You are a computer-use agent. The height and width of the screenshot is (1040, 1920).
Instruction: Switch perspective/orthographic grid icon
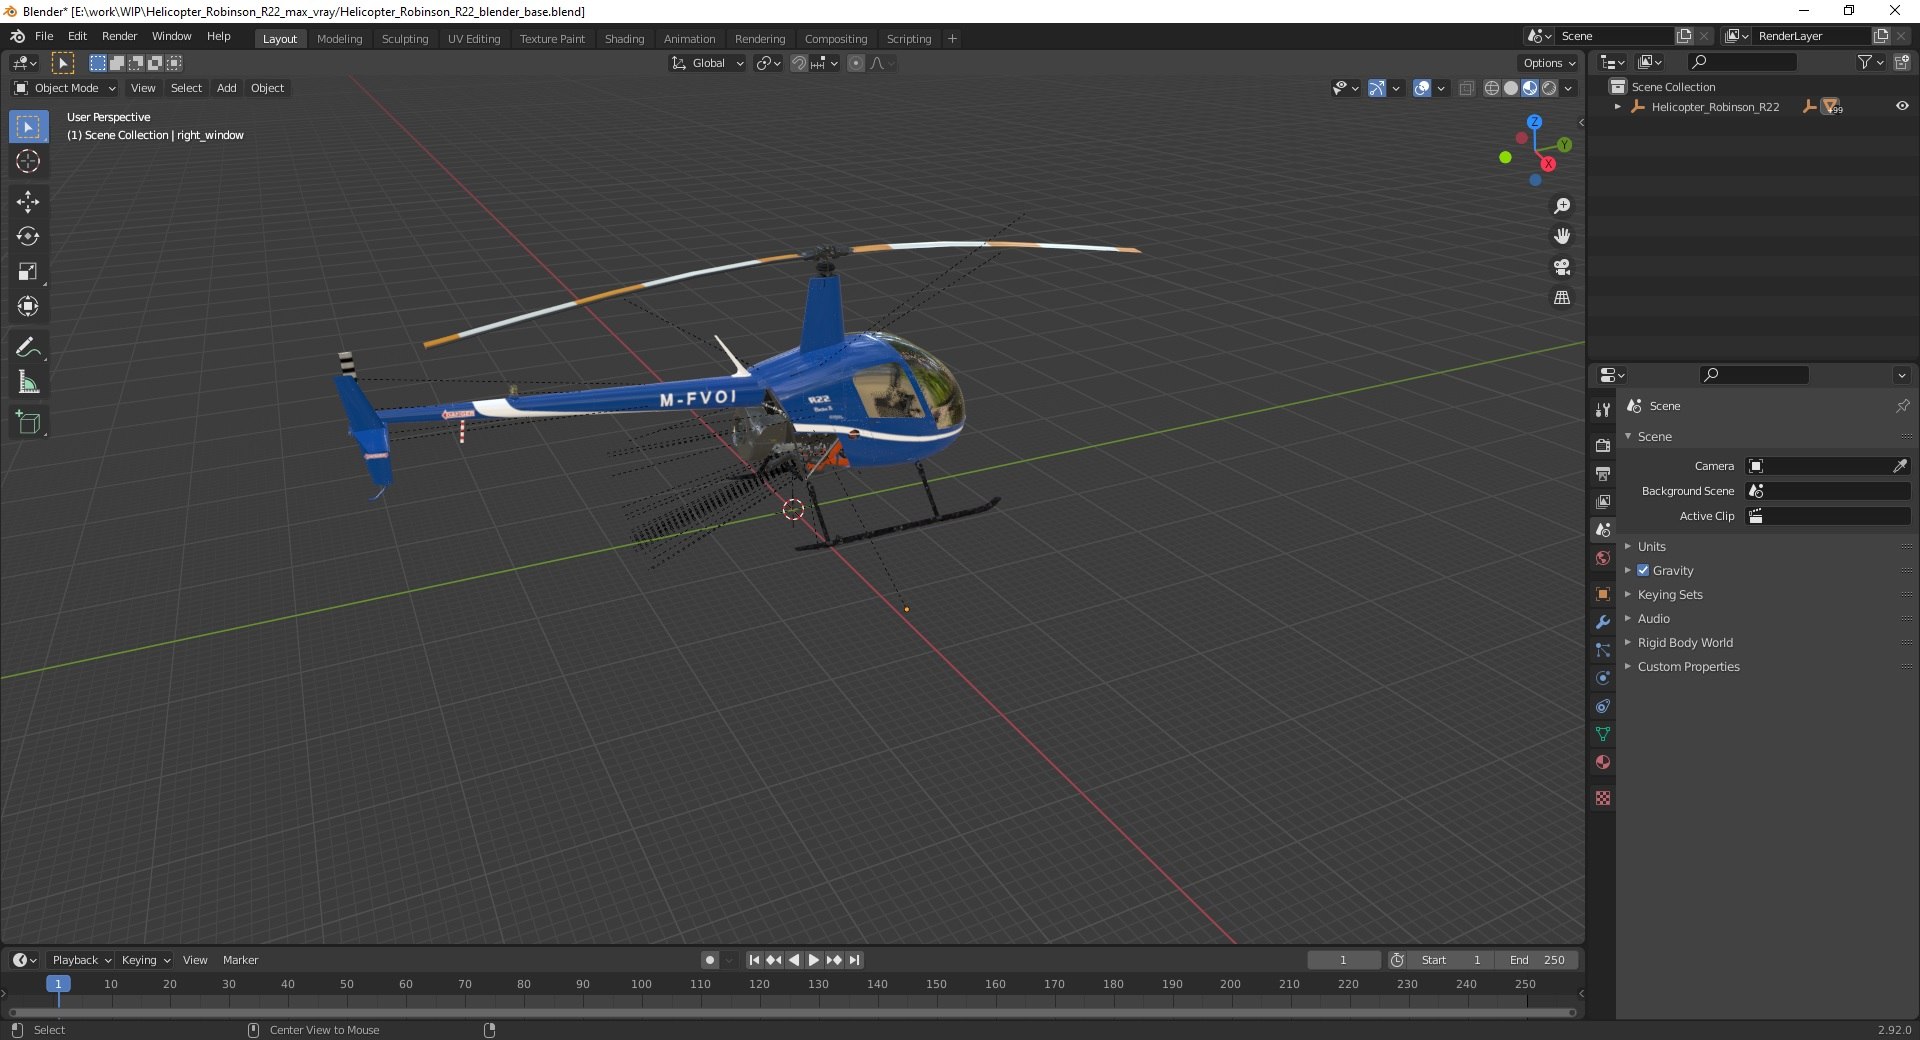pos(1561,298)
